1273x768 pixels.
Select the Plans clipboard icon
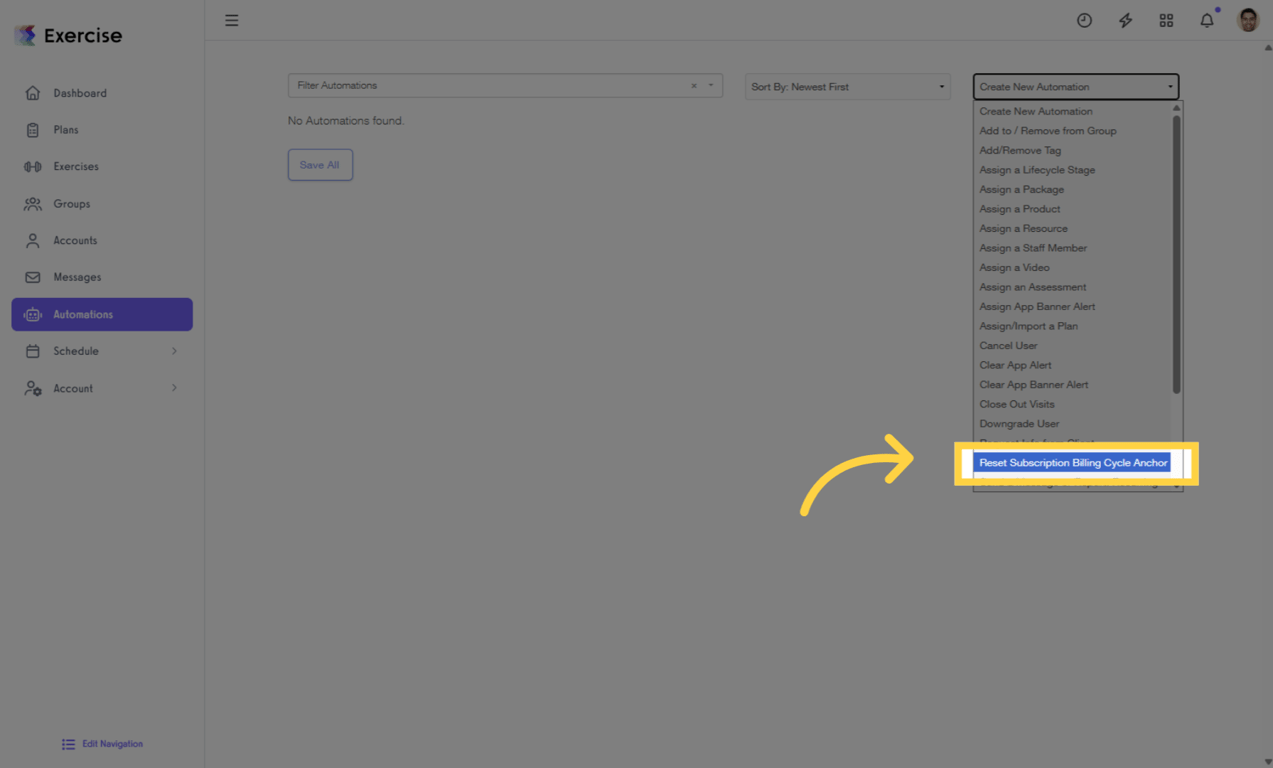click(x=35, y=129)
